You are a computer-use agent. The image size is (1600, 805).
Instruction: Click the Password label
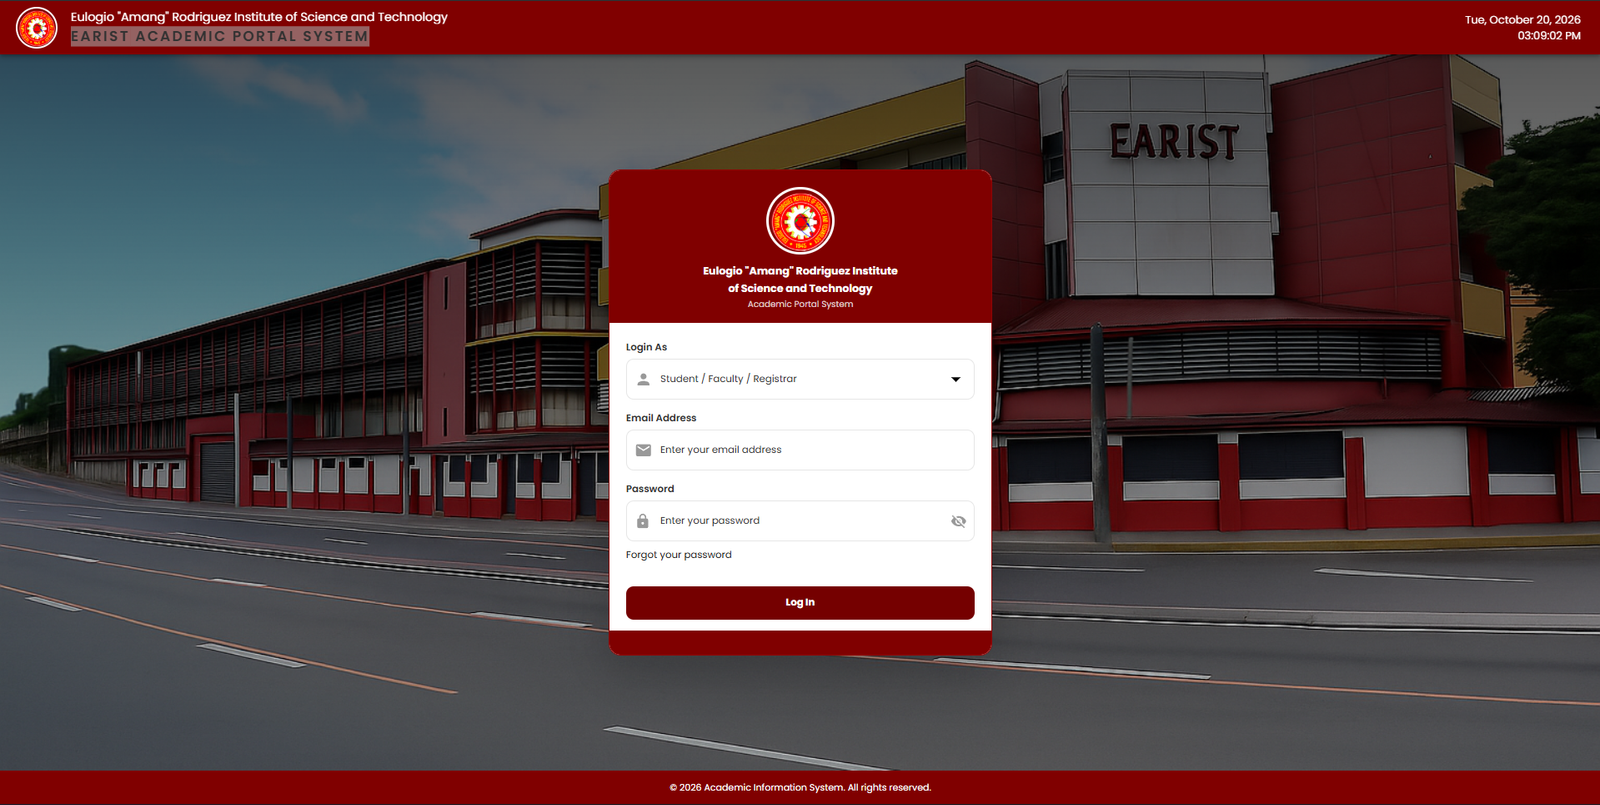pyautogui.click(x=650, y=489)
